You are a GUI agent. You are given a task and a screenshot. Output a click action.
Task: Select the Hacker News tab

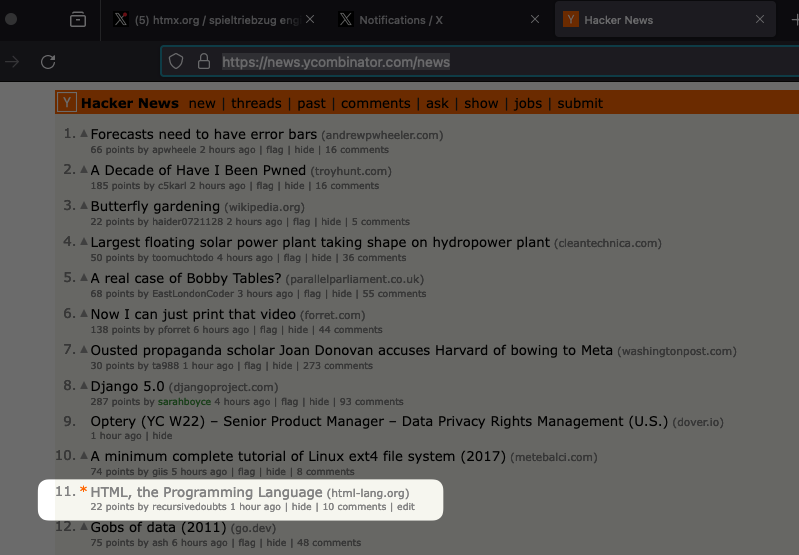pos(665,20)
